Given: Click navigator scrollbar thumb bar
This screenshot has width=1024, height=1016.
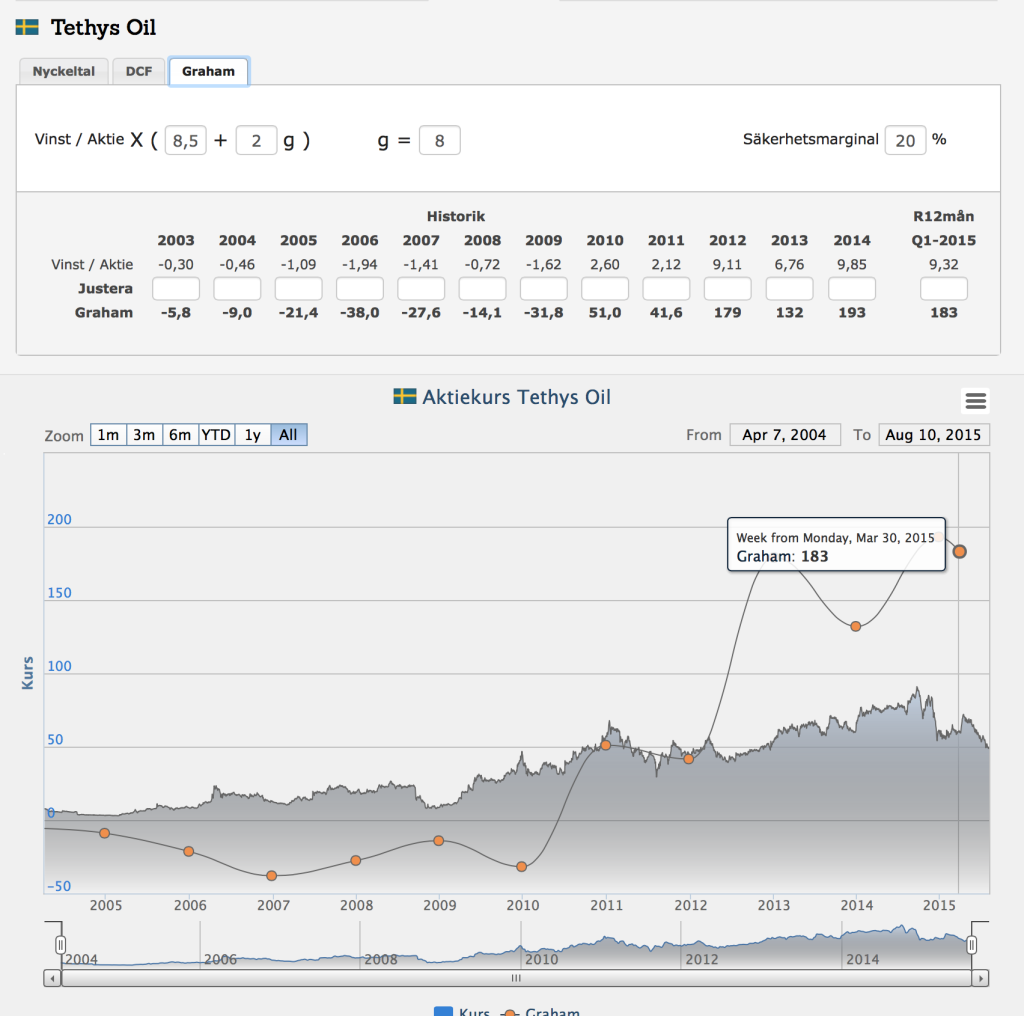Looking at the screenshot, I should 516,978.
